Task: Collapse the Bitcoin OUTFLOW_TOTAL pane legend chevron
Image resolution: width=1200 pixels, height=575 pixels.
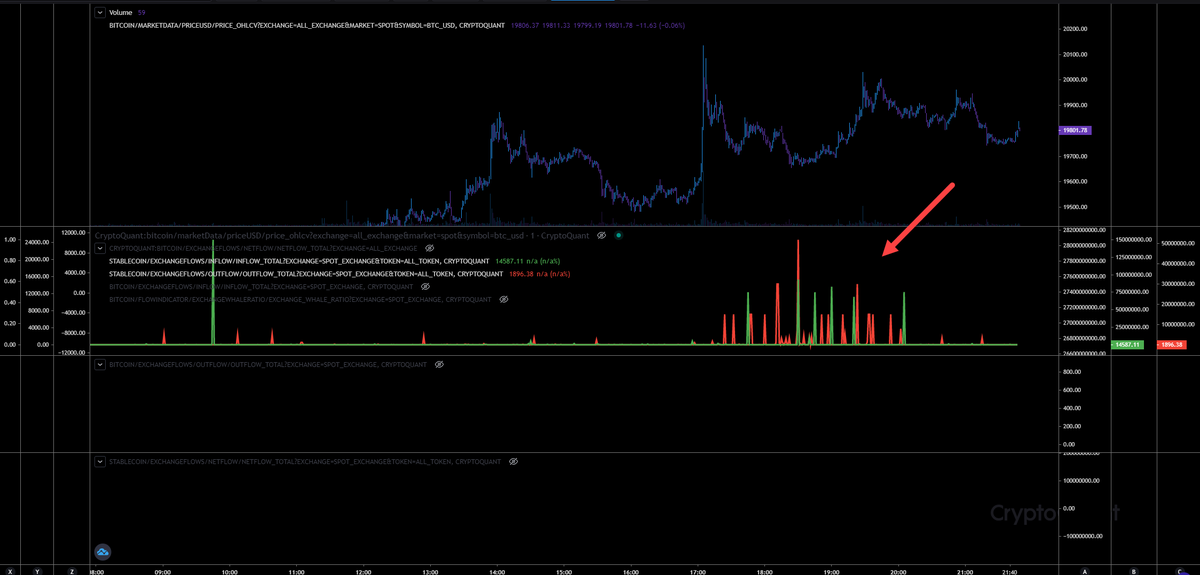Action: 100,365
